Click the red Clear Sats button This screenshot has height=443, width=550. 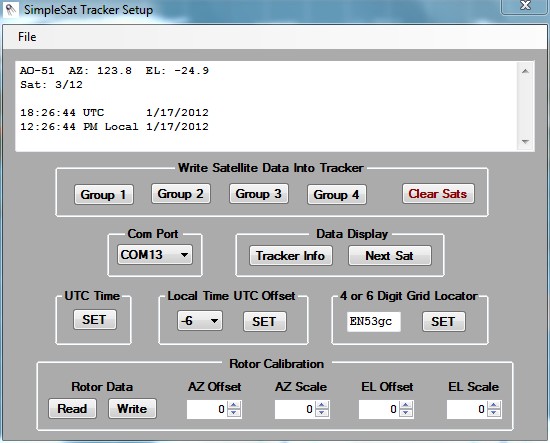pos(438,194)
